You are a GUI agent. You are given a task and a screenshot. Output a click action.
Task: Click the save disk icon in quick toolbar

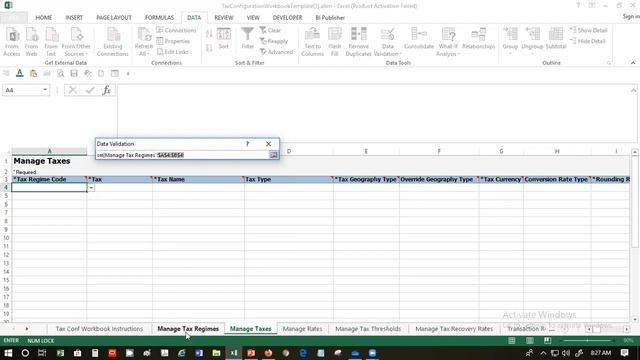pyautogui.click(x=74, y=73)
